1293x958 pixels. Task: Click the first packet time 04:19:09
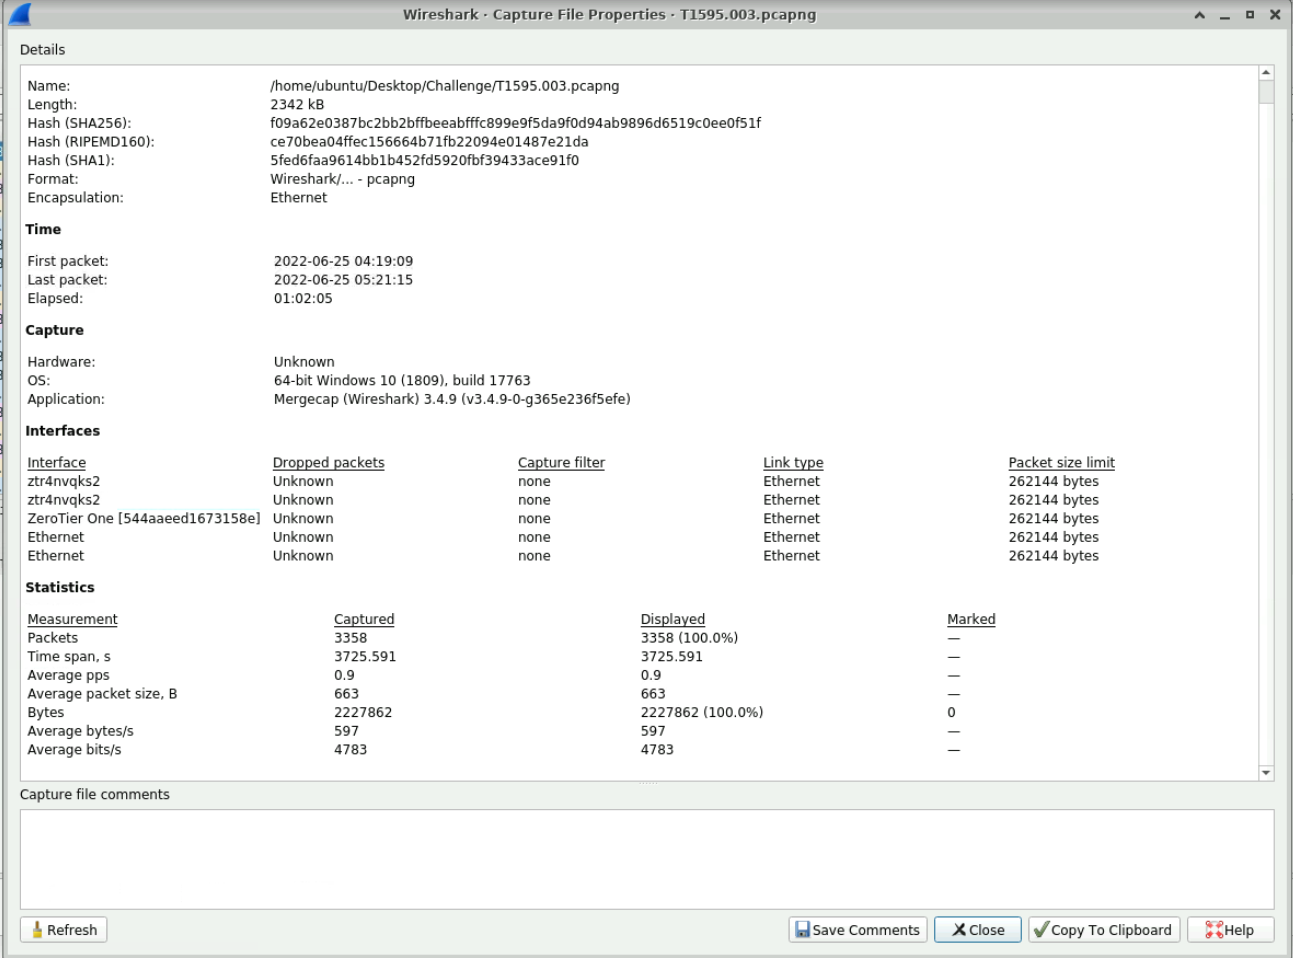(343, 261)
